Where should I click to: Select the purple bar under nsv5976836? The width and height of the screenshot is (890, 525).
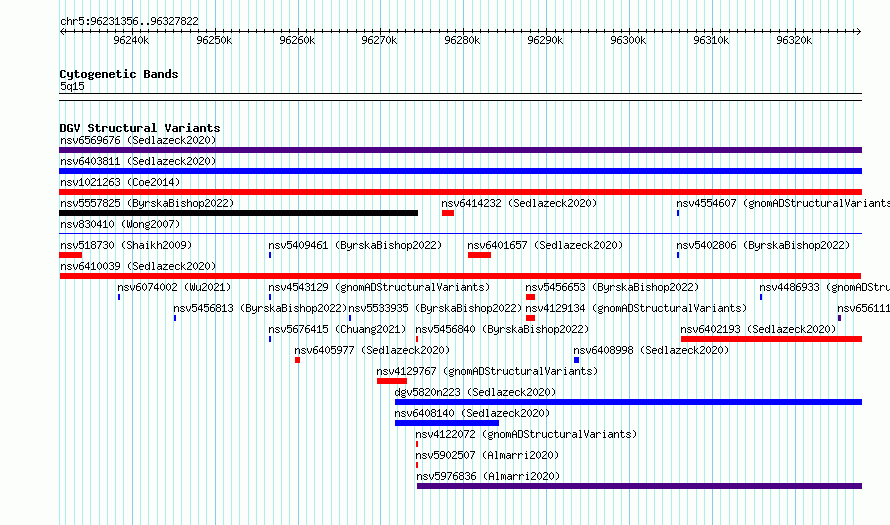[639, 486]
